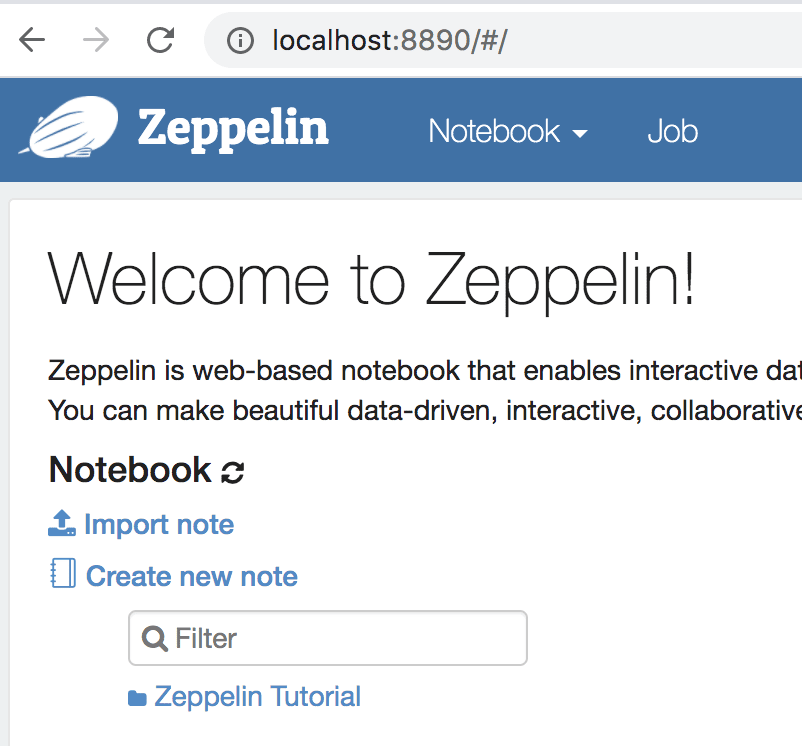Image resolution: width=802 pixels, height=746 pixels.
Task: Click the browser back arrow
Action: [32, 40]
